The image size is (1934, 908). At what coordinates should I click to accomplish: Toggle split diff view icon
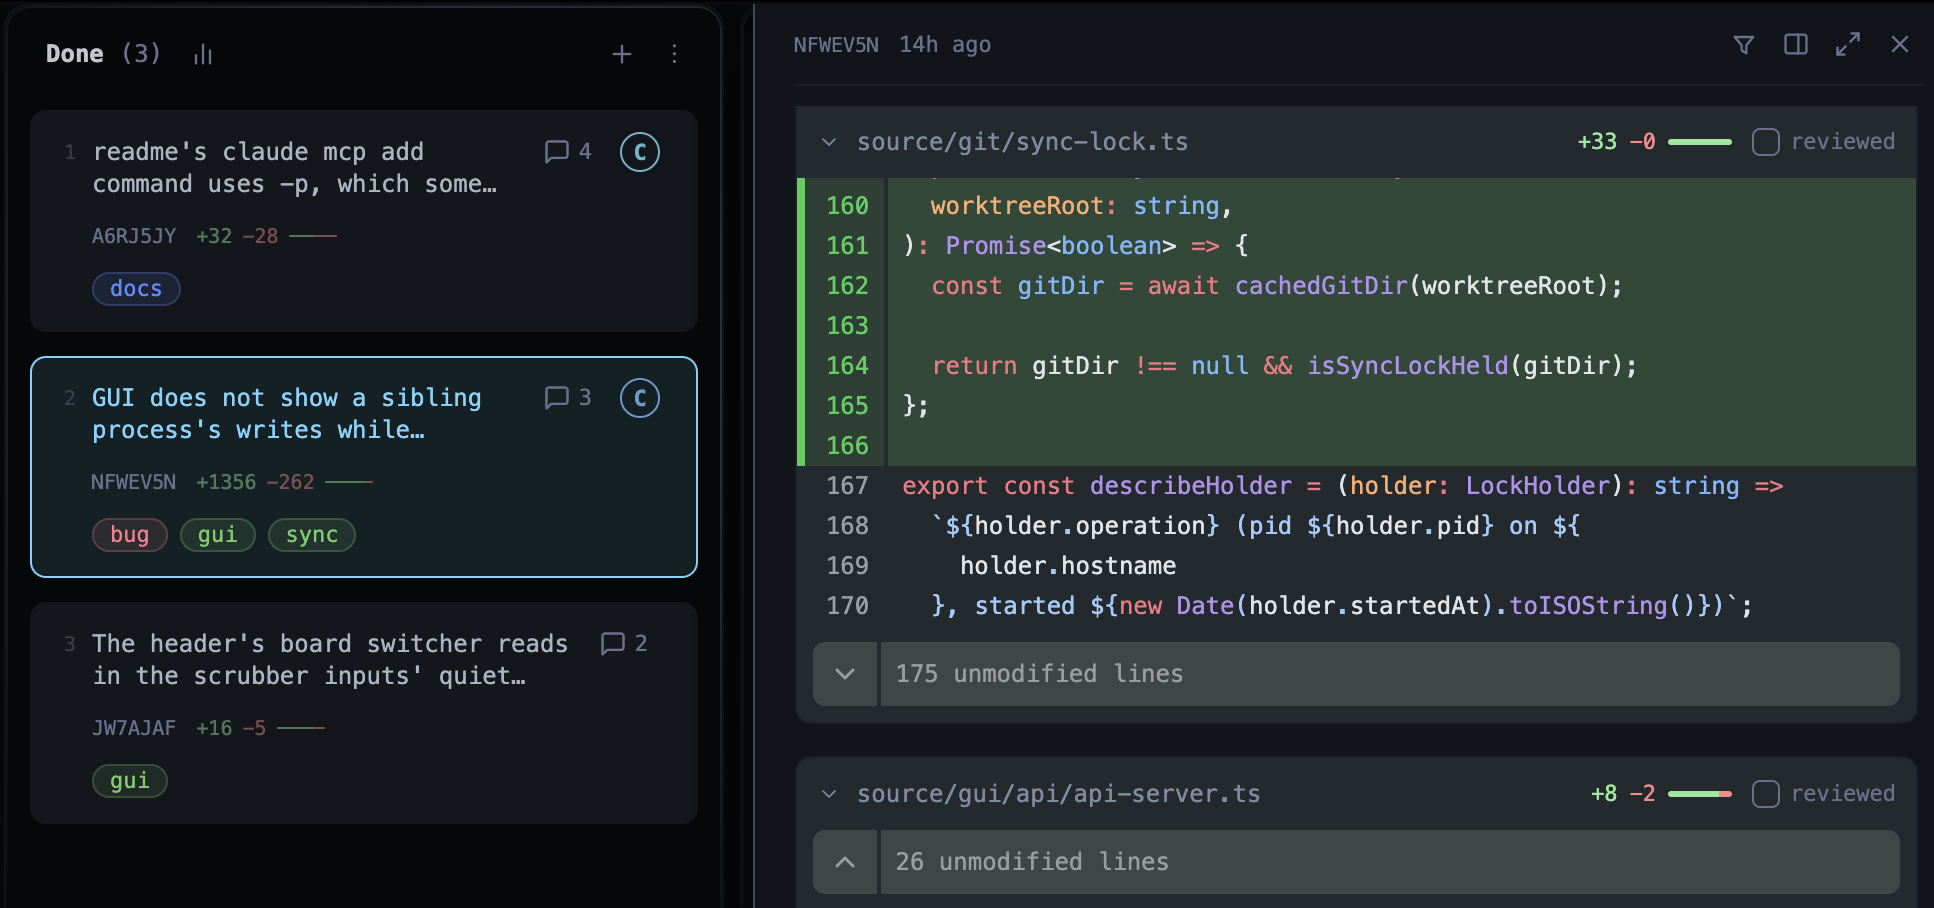tap(1796, 45)
